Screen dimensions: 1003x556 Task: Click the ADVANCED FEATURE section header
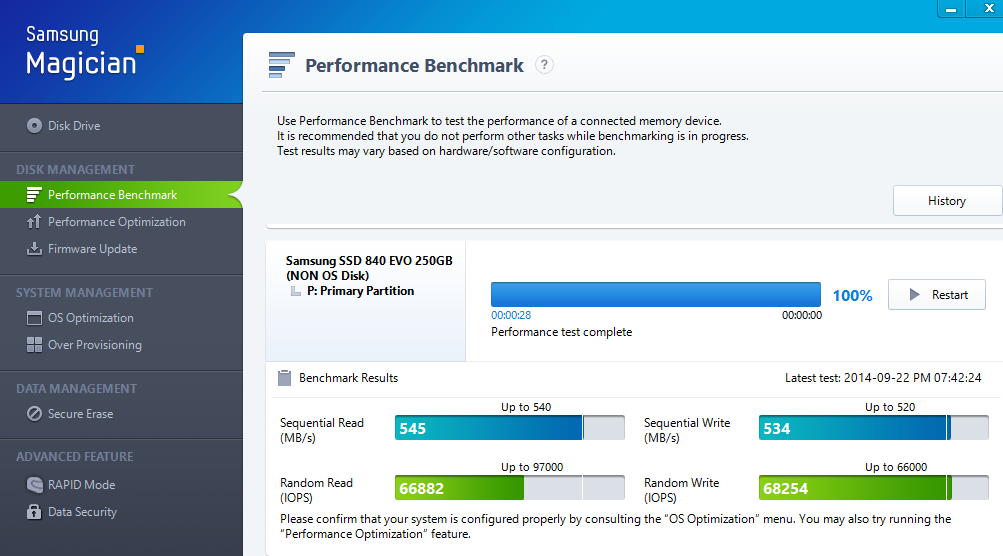tap(75, 457)
